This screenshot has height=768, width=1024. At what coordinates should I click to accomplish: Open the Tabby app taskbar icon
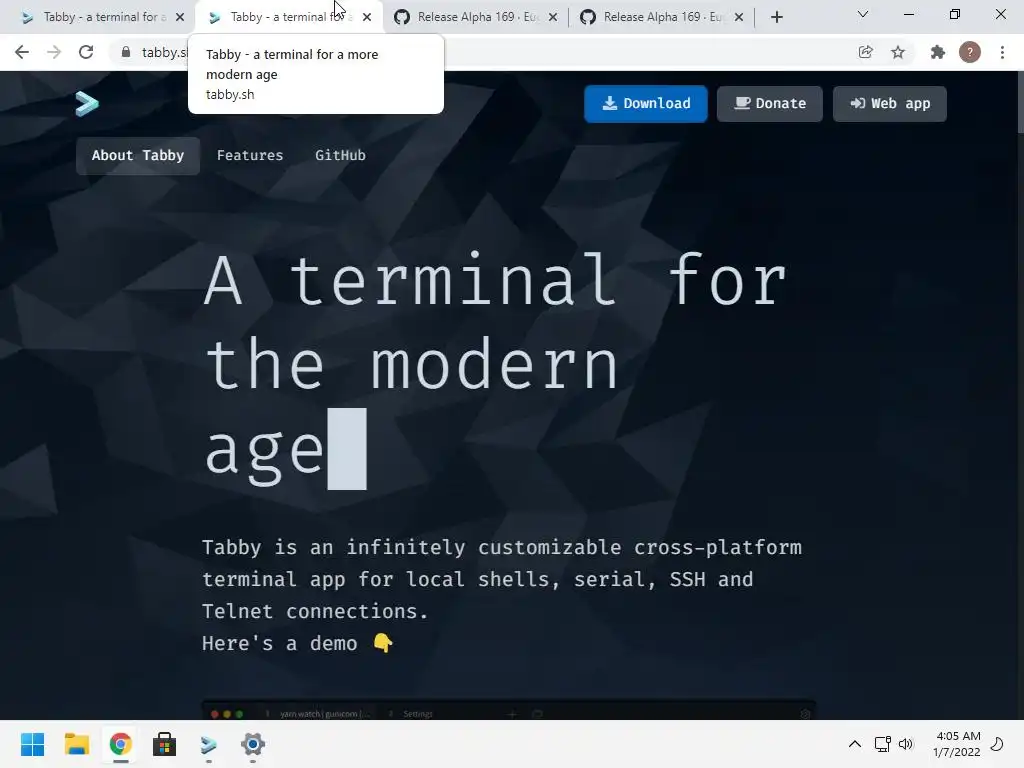[x=208, y=744]
